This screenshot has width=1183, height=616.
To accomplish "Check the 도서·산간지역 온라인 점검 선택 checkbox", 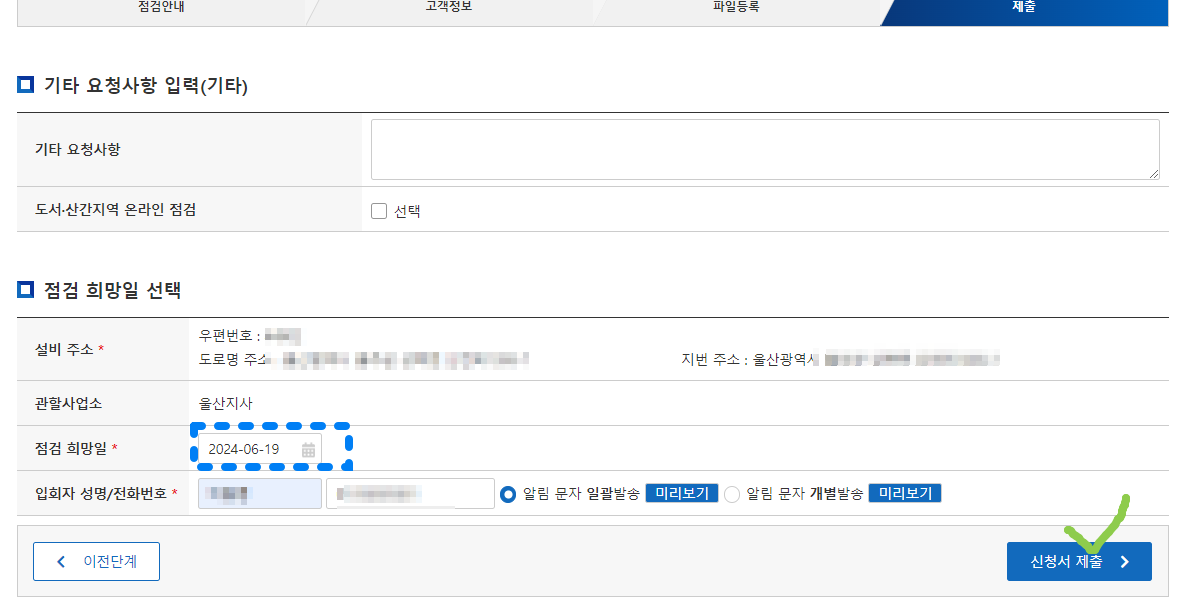I will tap(379, 211).
